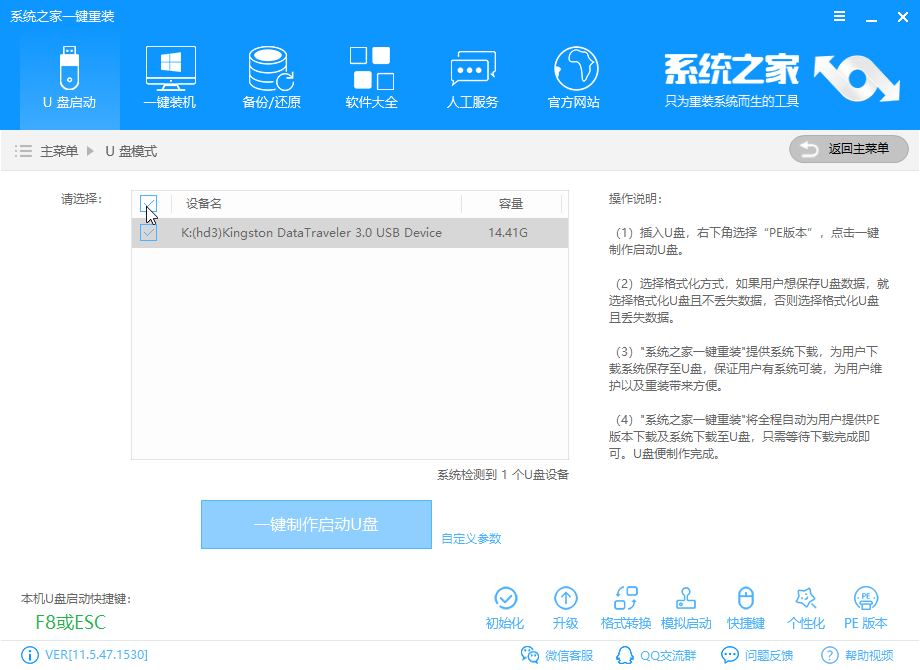Viewport: 920px width, 670px height.
Task: Switch to the U盘启动 tab
Action: (x=68, y=75)
